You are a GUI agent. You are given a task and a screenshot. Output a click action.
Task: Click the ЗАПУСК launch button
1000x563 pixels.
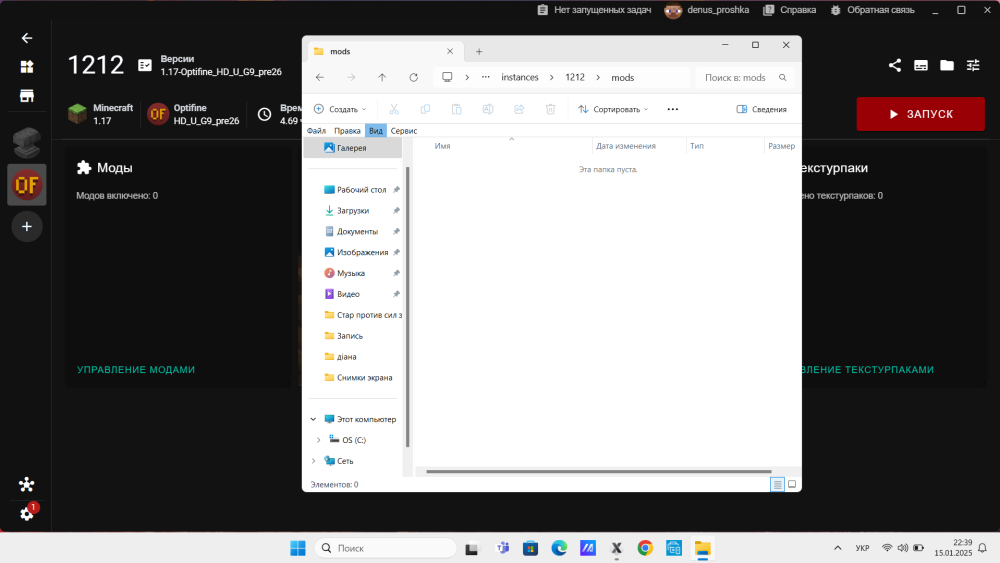coord(920,114)
